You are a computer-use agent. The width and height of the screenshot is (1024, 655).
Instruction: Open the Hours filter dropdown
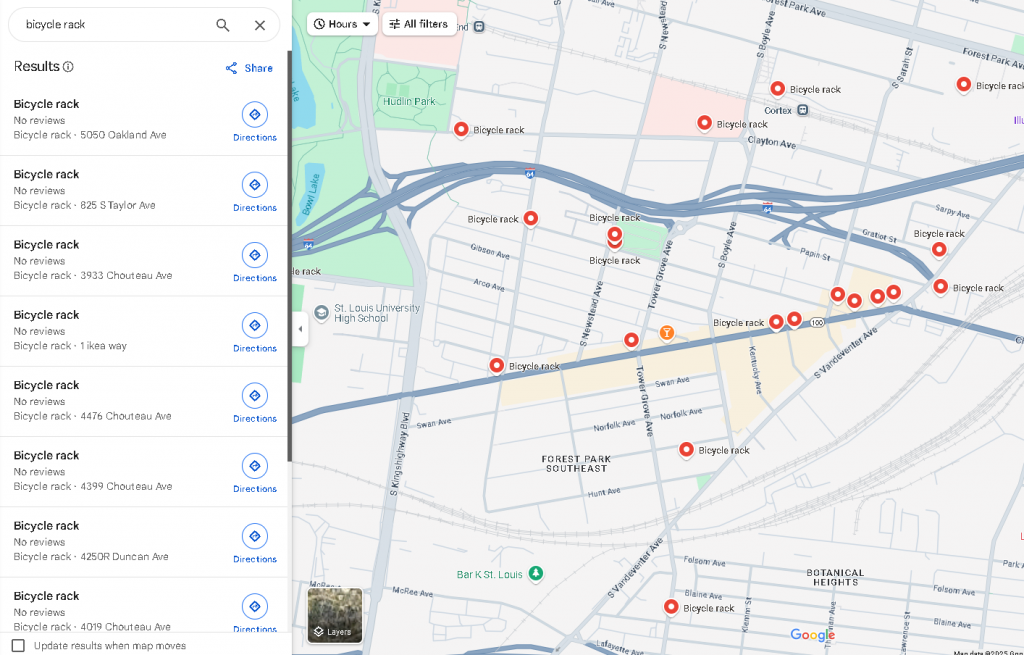[342, 24]
